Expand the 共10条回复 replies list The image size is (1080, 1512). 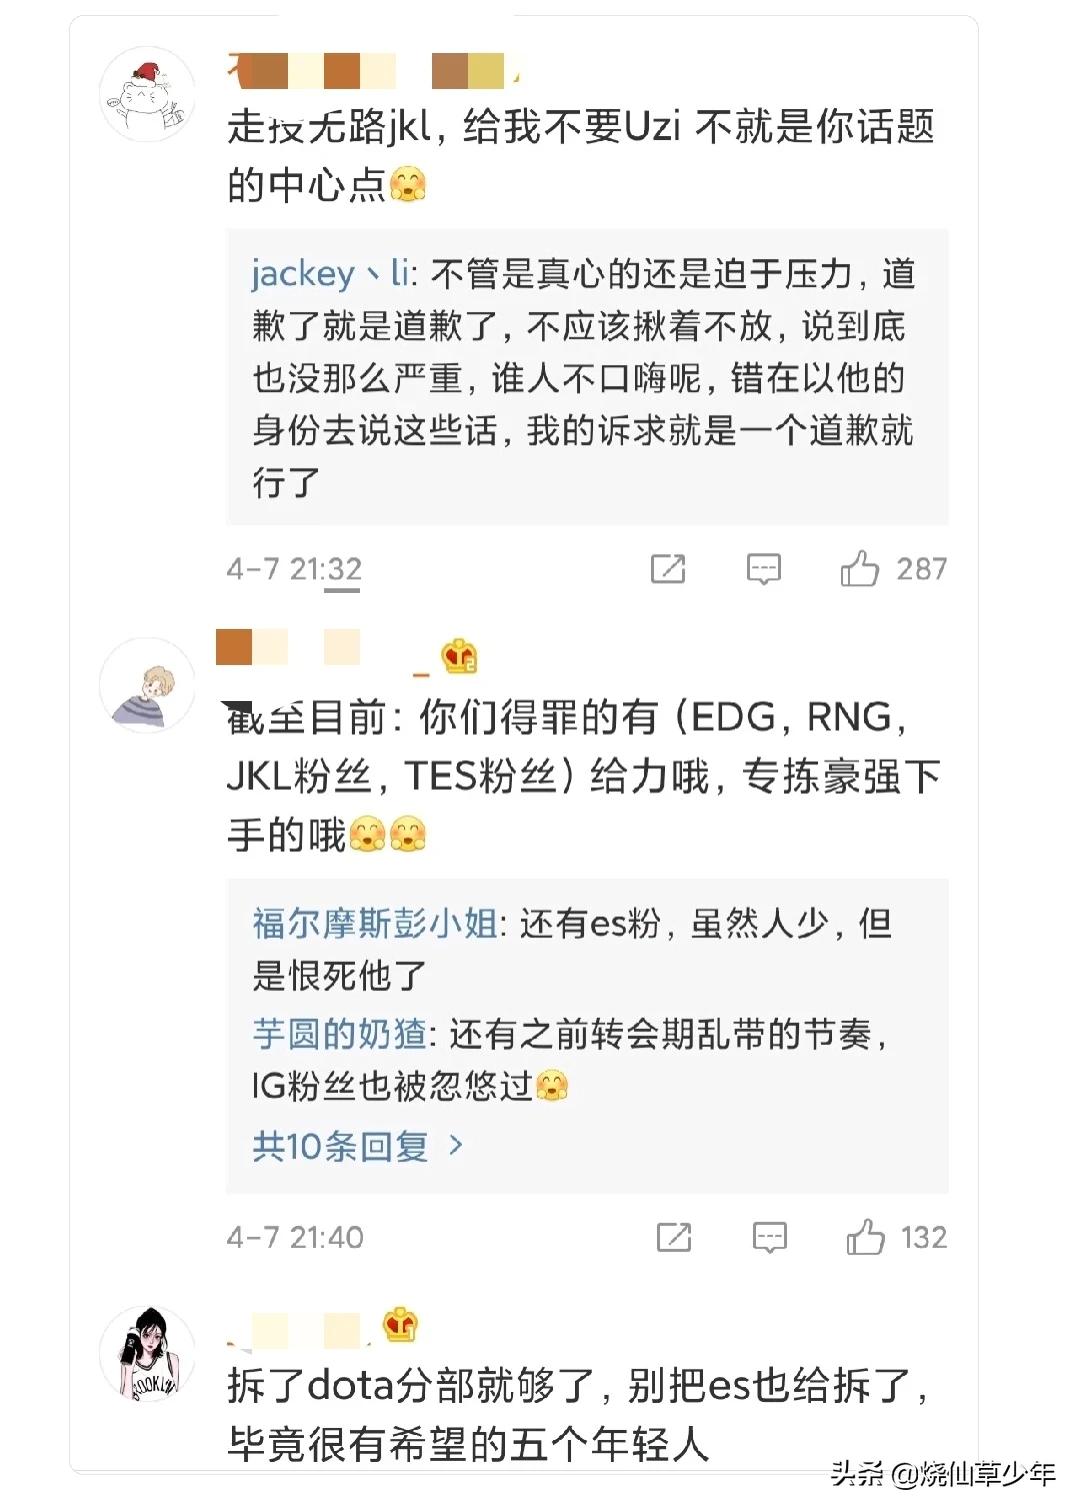click(x=340, y=1146)
